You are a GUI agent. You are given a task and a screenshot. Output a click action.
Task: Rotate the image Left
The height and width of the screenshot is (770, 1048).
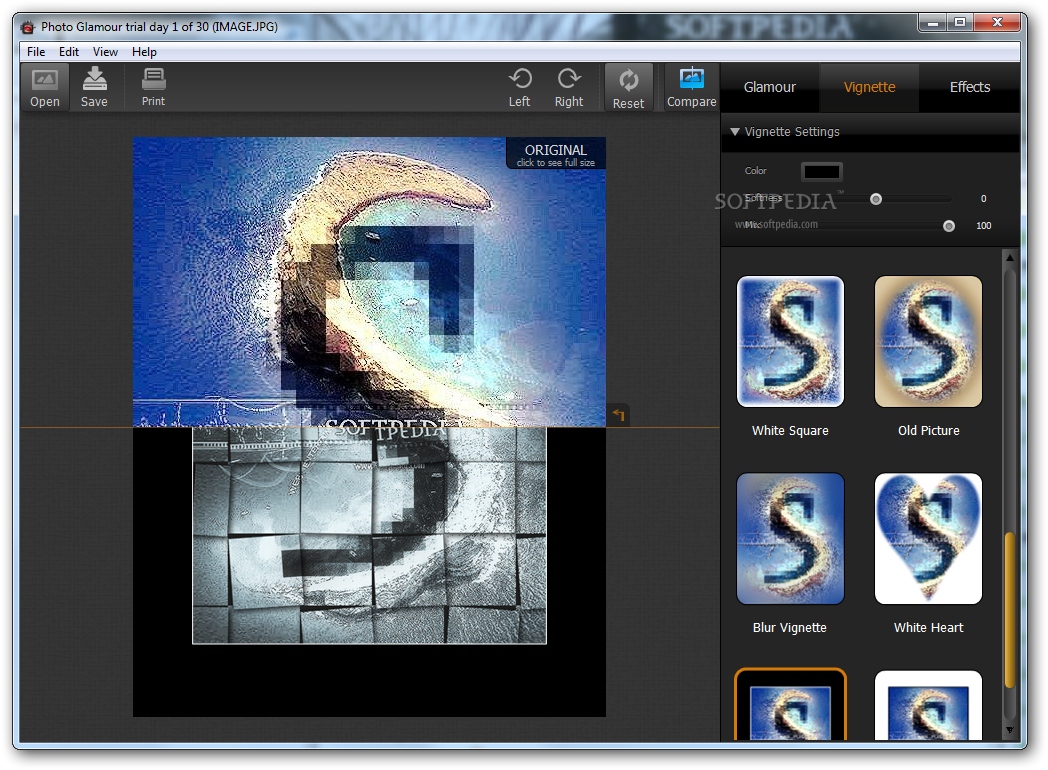[519, 88]
